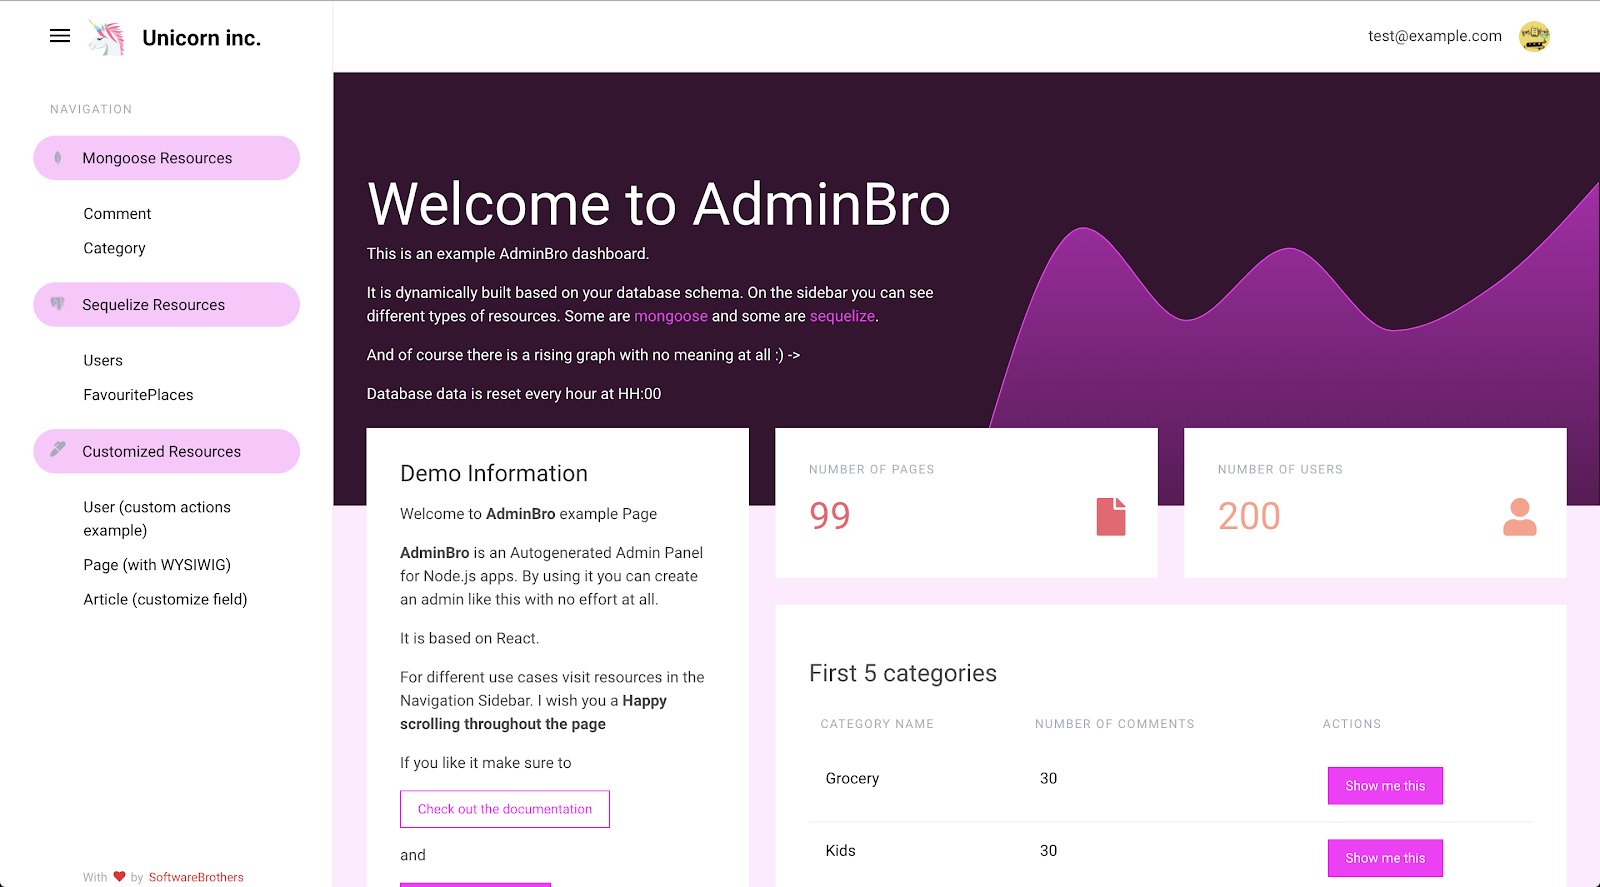Viewport: 1600px width, 887px height.
Task: Select the Grocery category name
Action: pyautogui.click(x=852, y=778)
